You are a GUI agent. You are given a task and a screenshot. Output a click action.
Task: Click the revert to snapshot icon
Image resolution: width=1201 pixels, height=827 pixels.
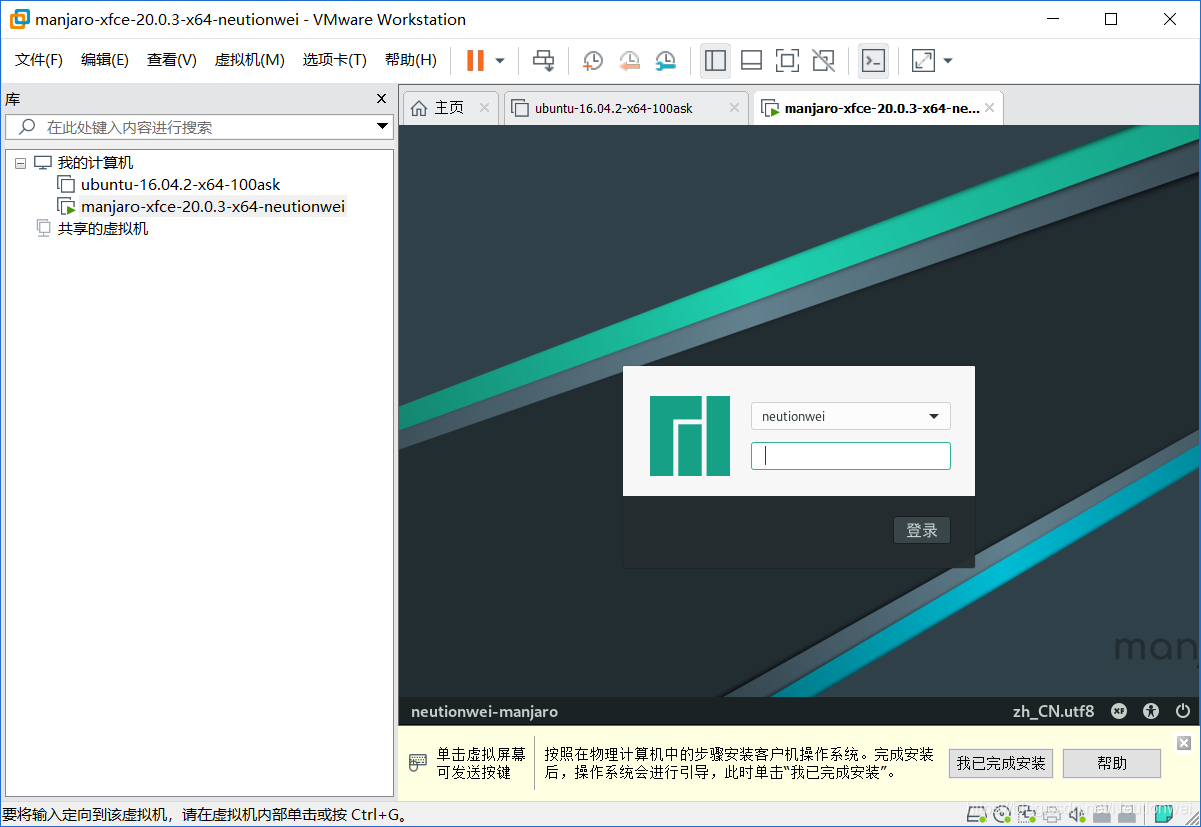coord(629,61)
